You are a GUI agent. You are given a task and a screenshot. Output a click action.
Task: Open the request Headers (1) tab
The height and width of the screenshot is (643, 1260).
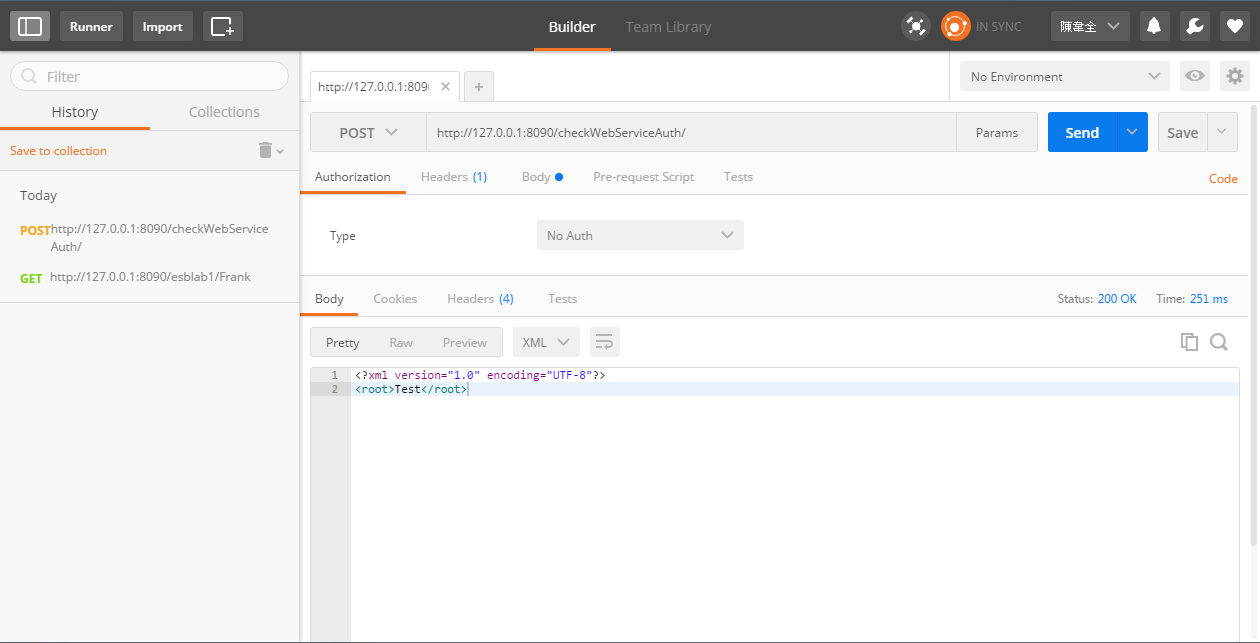point(454,177)
